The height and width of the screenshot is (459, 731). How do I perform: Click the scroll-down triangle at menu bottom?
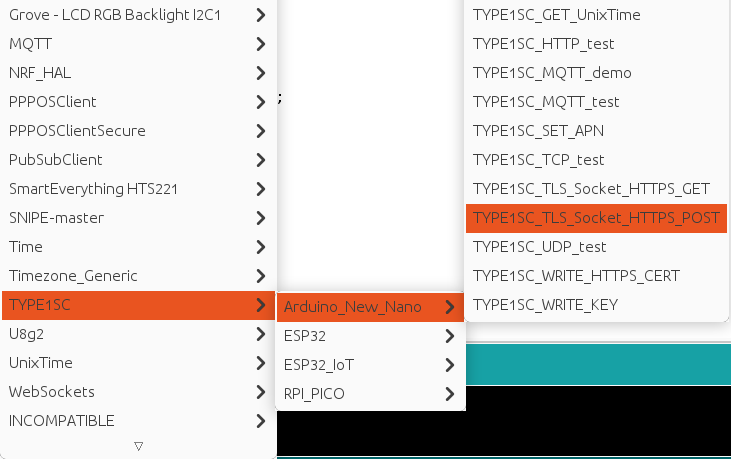point(138,446)
